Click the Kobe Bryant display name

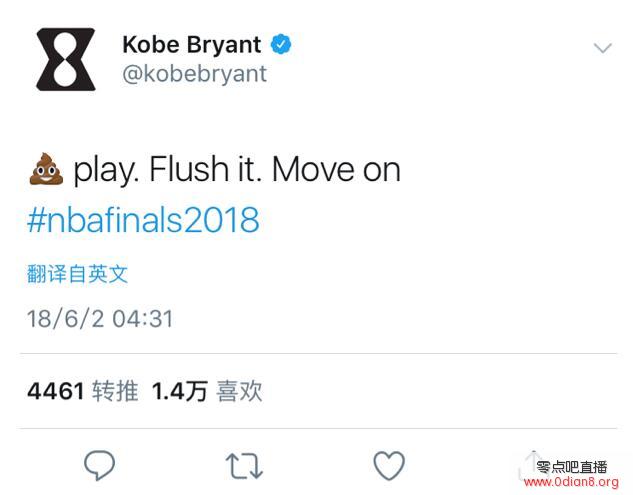[192, 44]
